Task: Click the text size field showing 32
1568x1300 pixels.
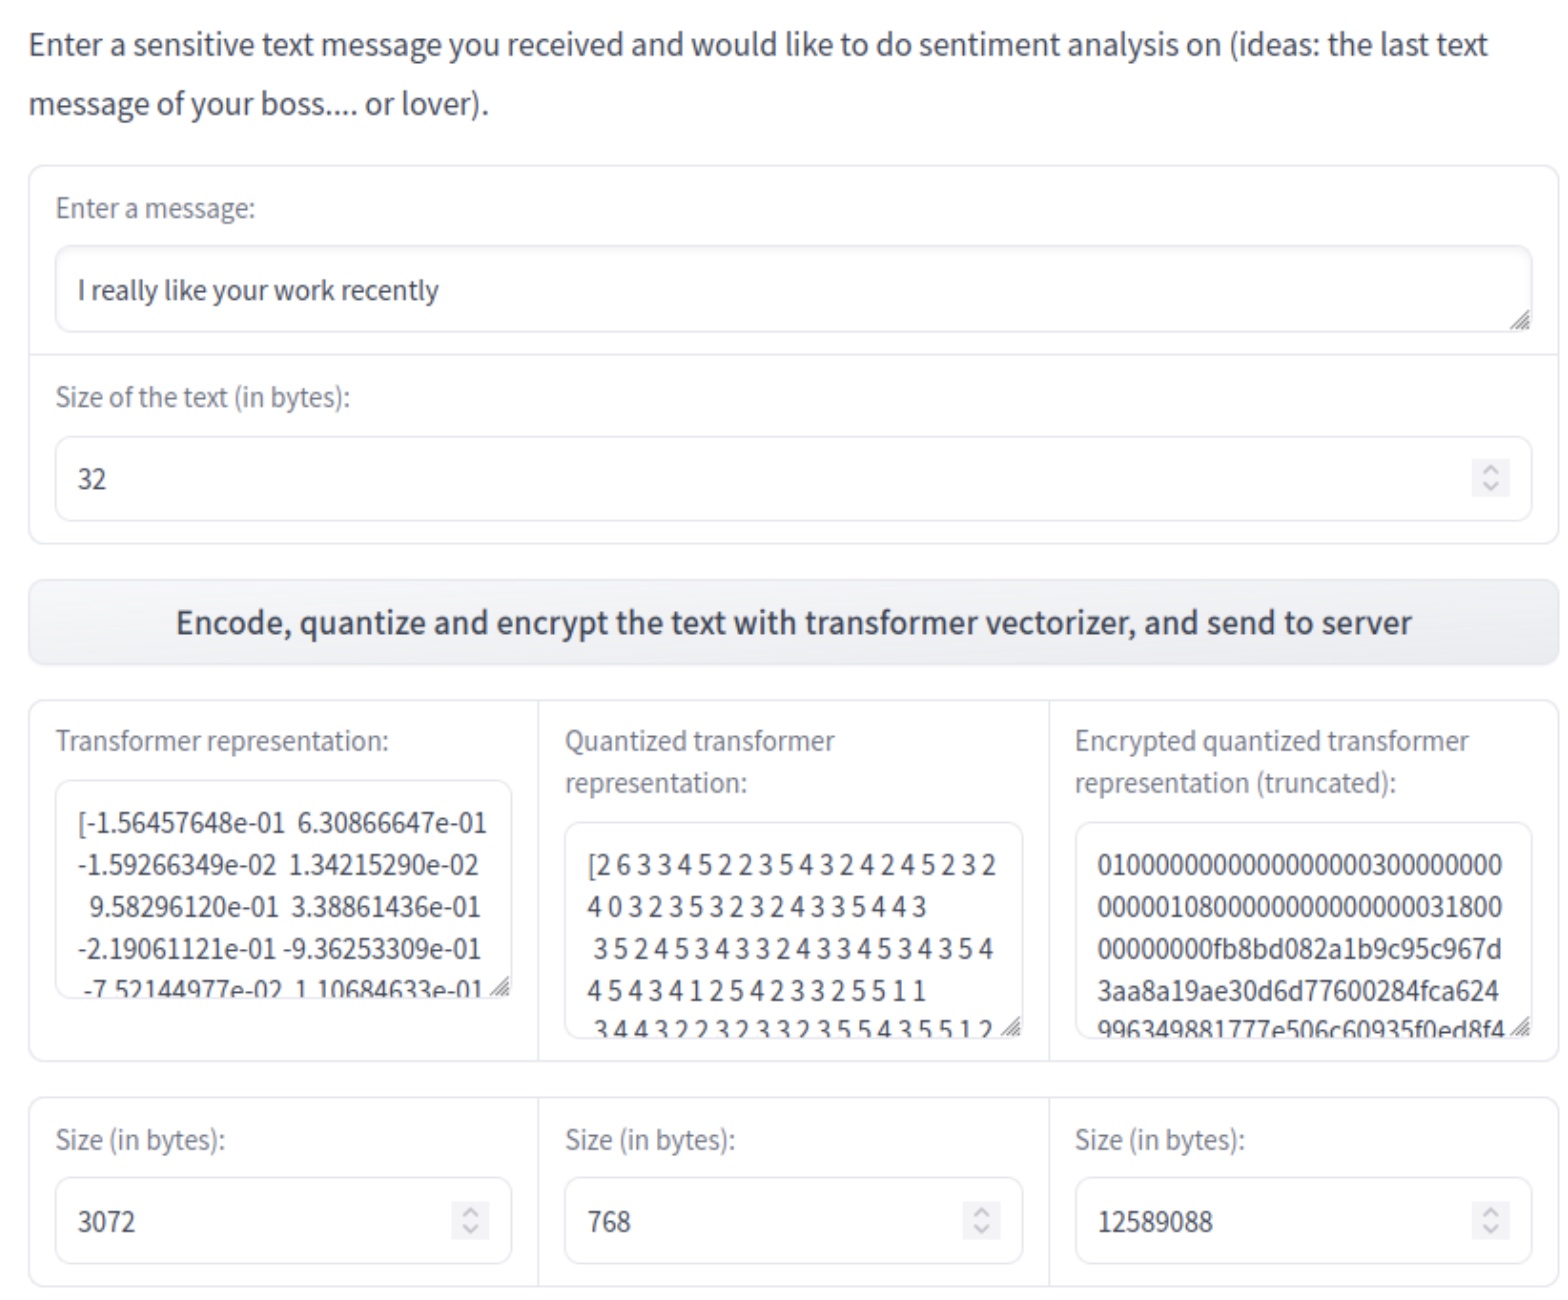Action: [x=760, y=479]
